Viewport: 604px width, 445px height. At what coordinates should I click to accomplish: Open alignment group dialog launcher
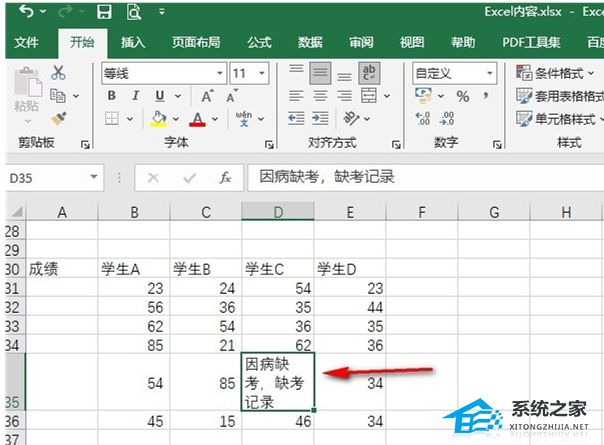tap(396, 144)
